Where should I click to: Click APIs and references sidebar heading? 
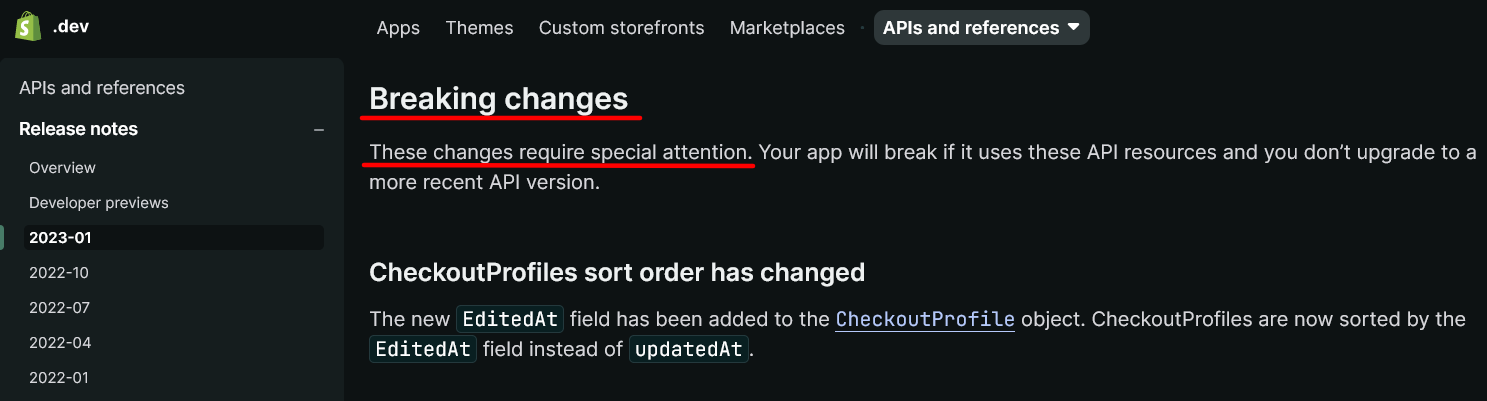pyautogui.click(x=102, y=88)
